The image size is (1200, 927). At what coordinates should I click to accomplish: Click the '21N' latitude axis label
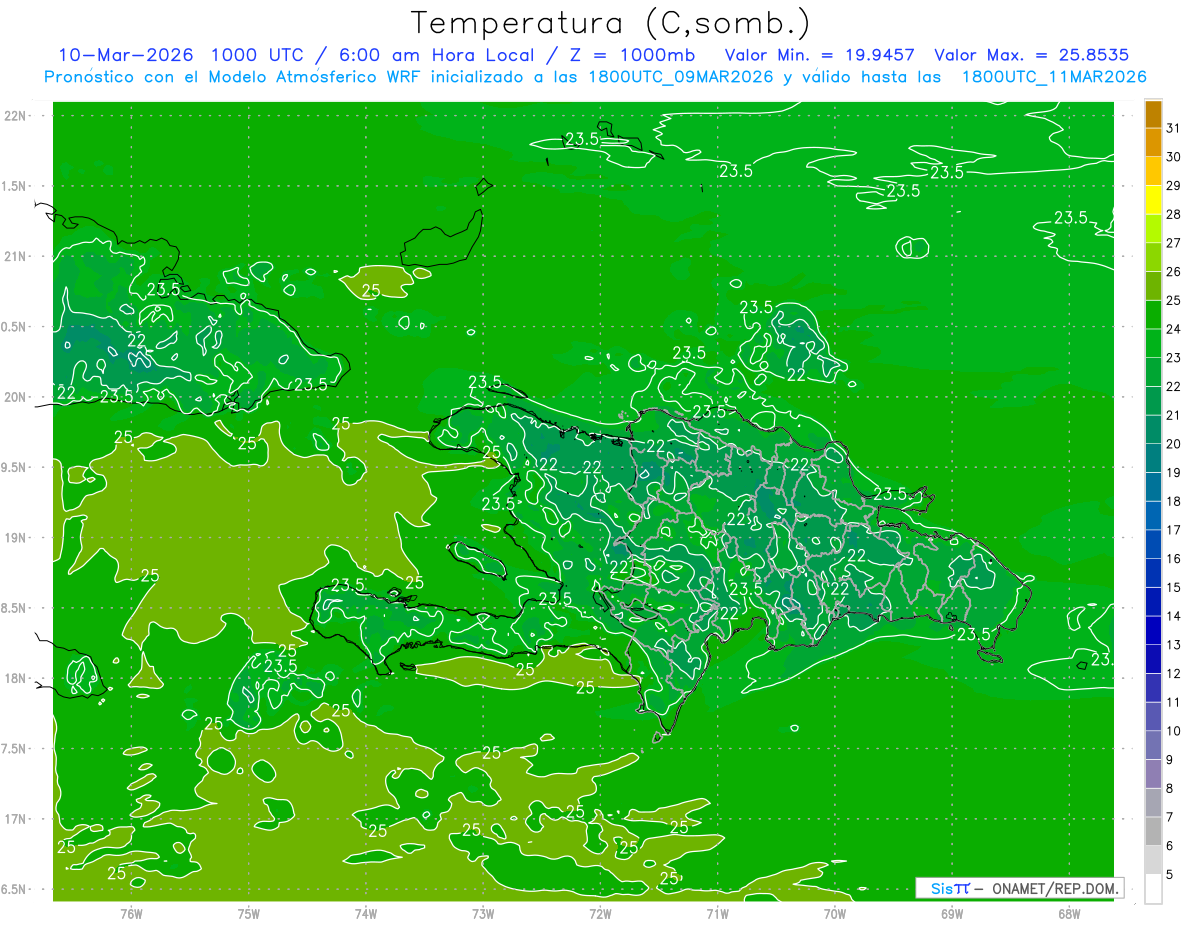coord(15,257)
